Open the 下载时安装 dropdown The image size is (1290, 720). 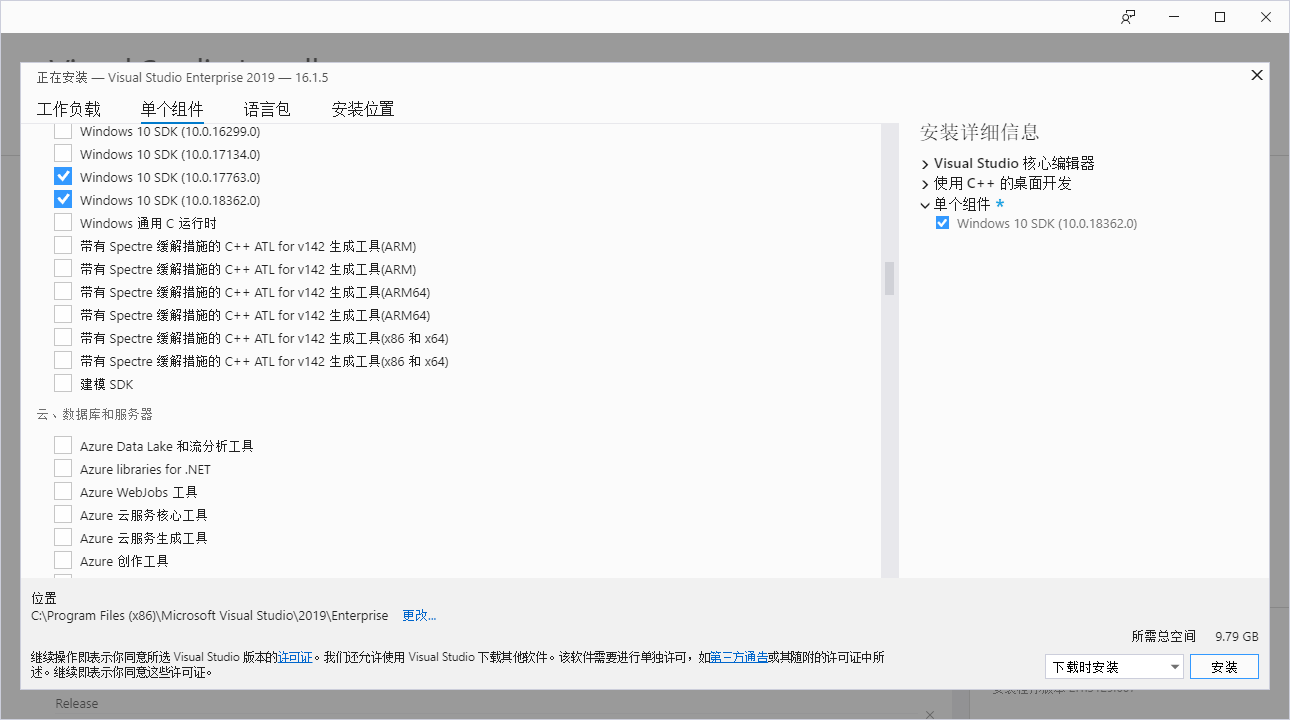tap(1114, 667)
